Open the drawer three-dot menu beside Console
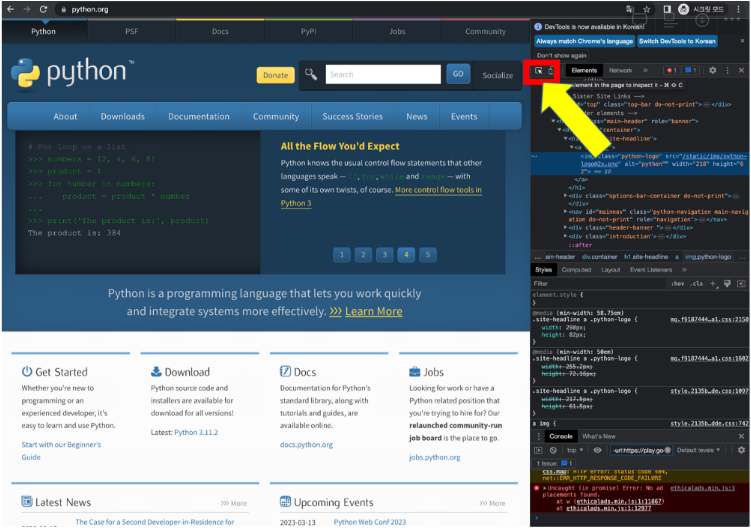 click(x=539, y=436)
